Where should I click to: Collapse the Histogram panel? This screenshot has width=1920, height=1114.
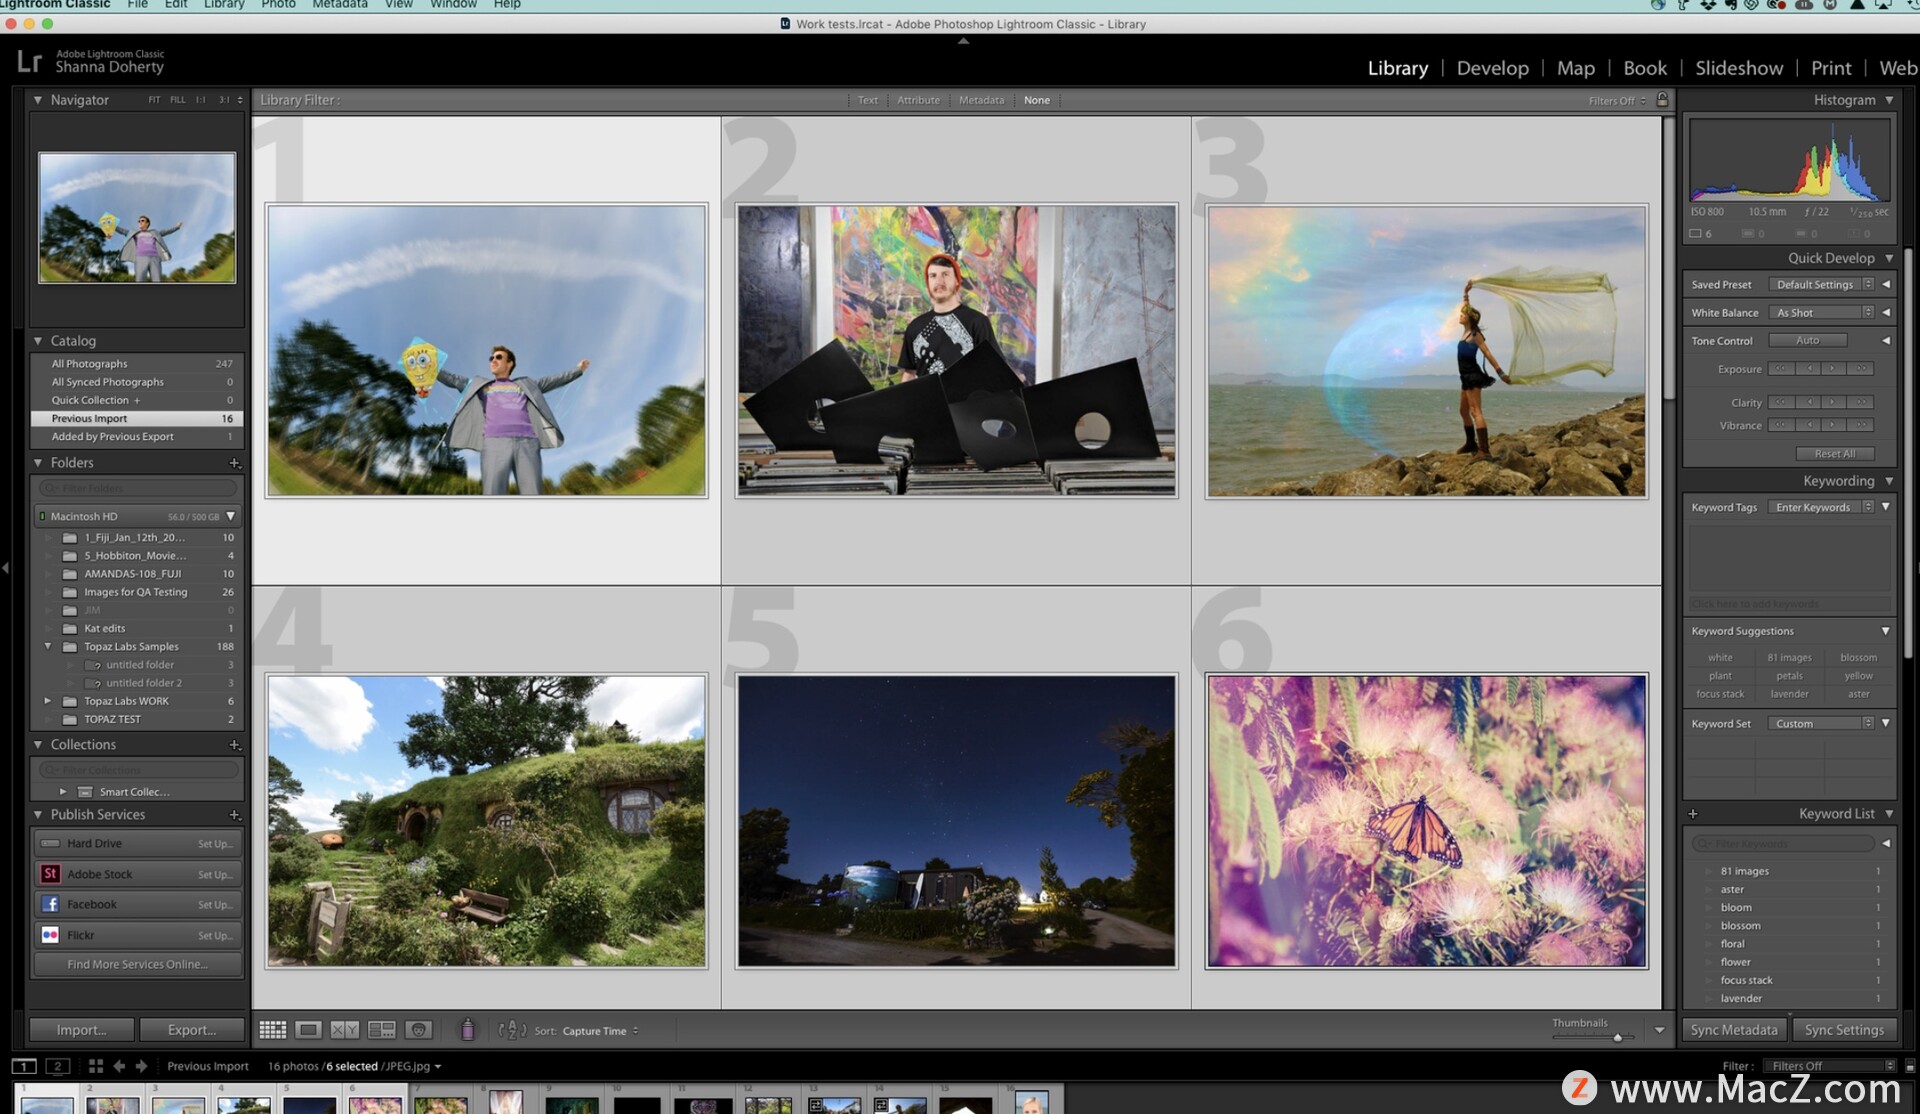(x=1889, y=100)
